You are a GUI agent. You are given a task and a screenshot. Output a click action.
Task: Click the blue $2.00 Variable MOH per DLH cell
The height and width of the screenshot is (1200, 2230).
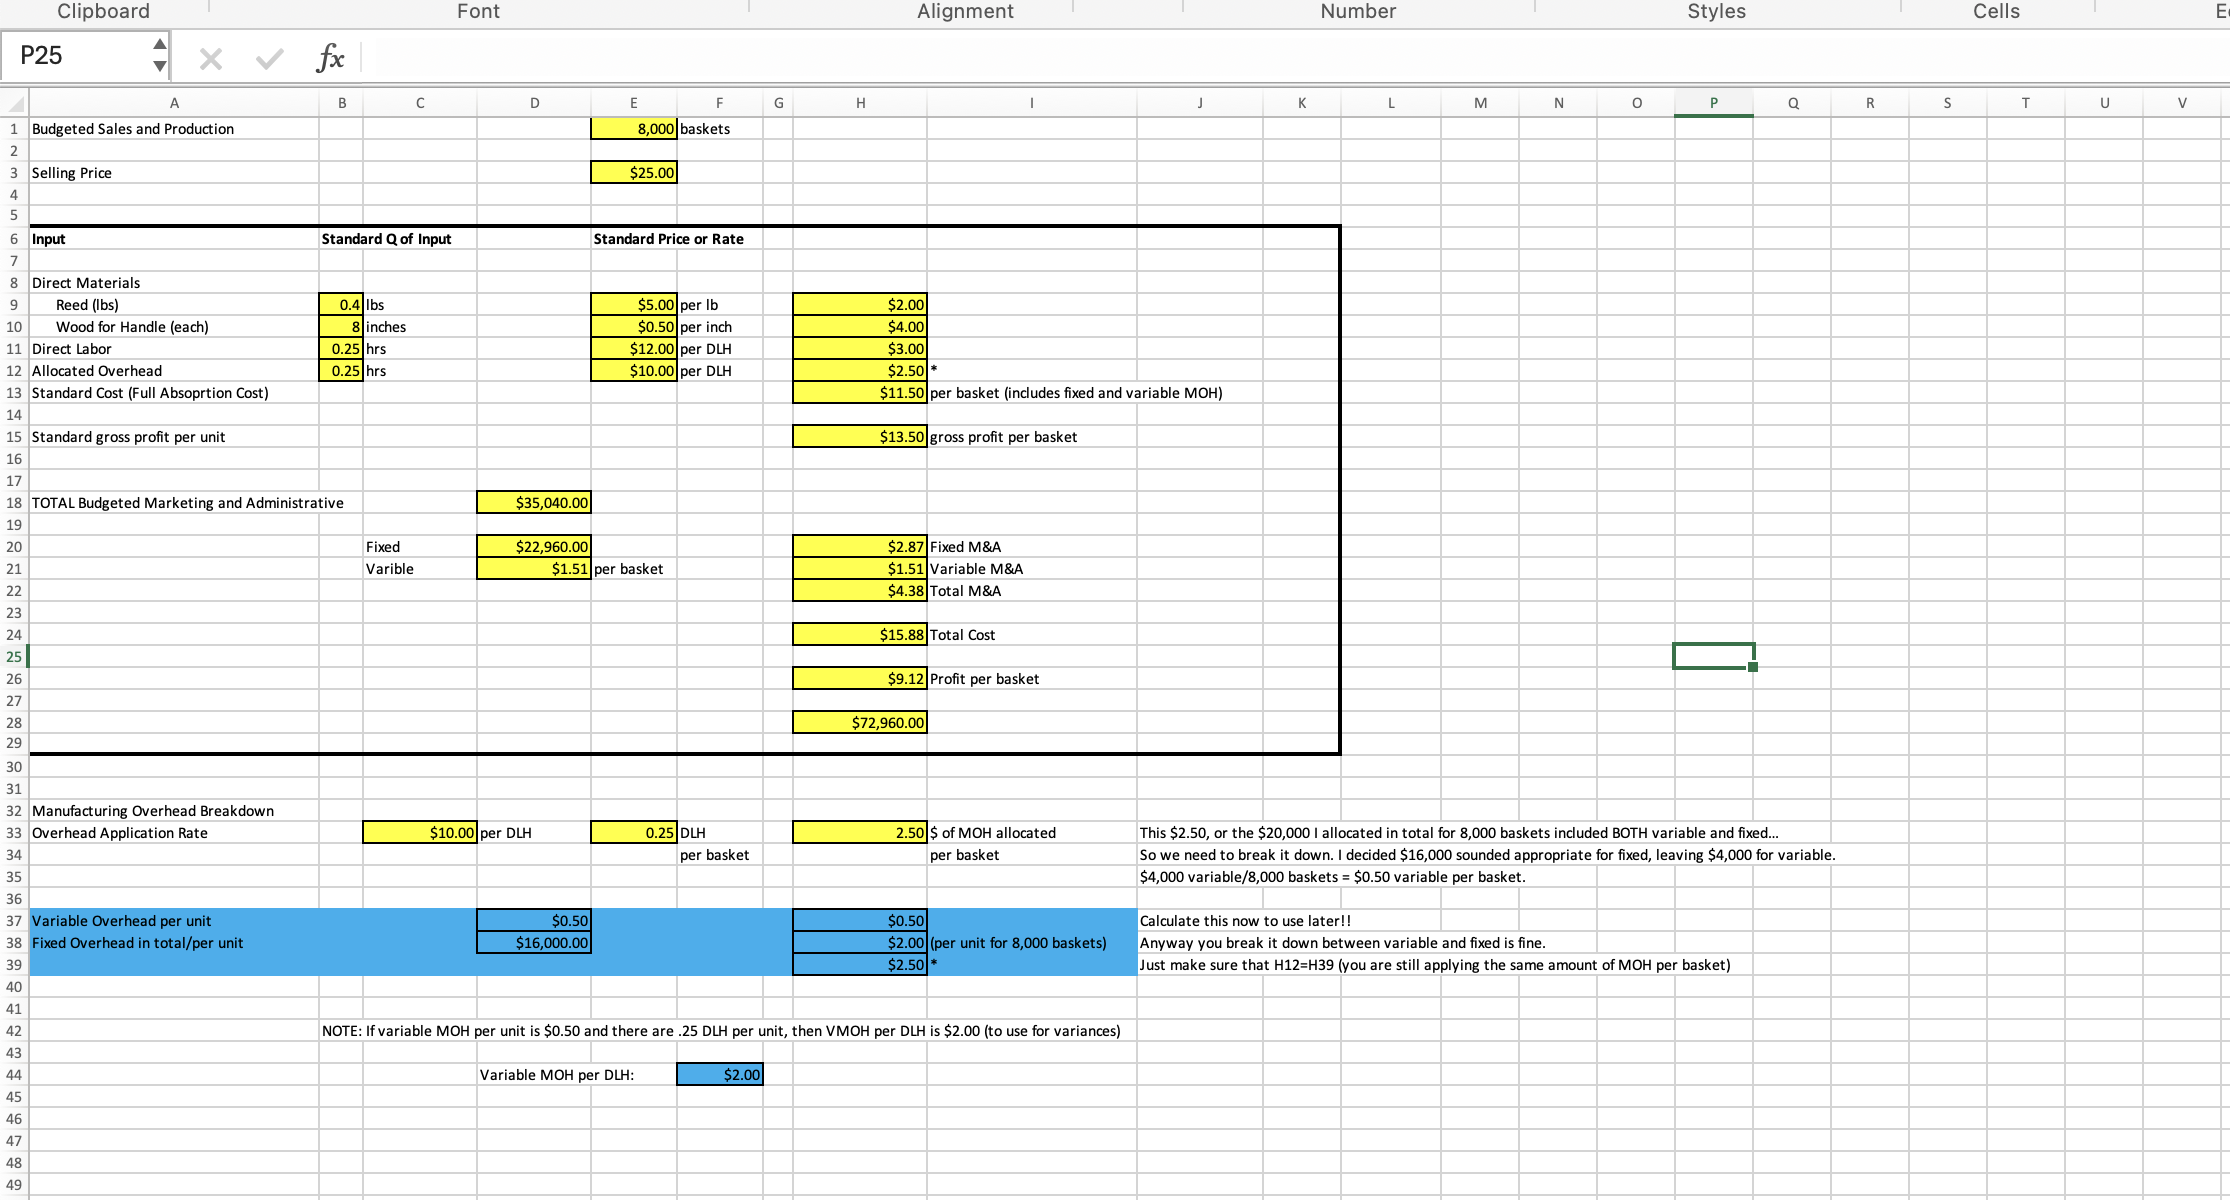click(x=720, y=1075)
